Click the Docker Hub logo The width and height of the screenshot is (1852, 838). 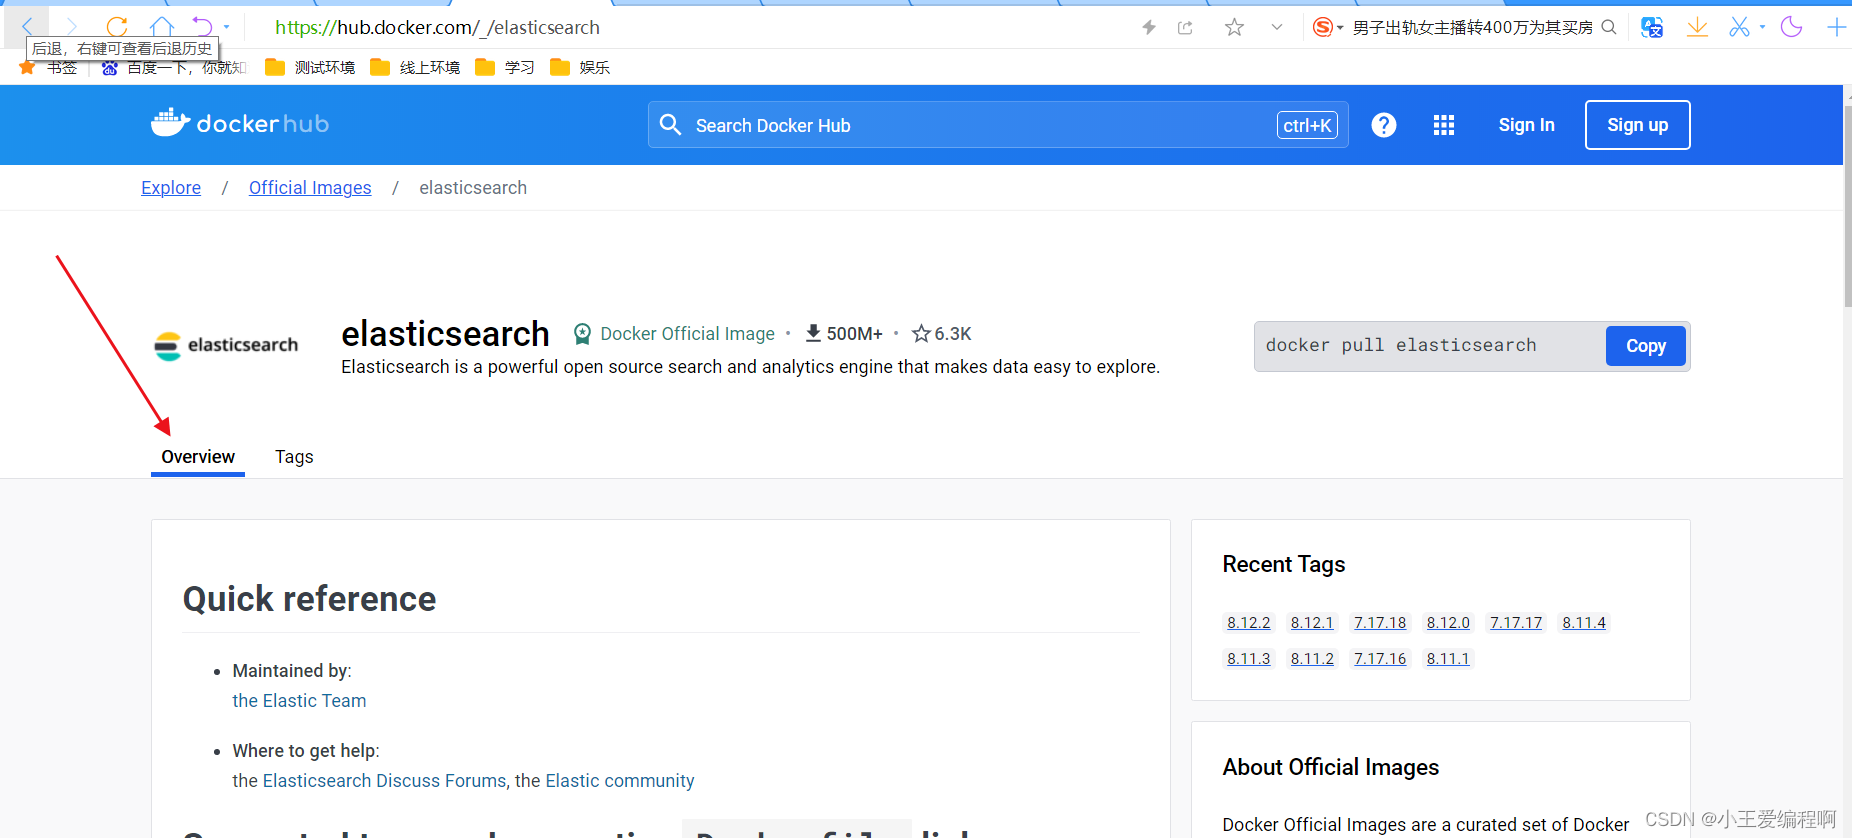pyautogui.click(x=240, y=123)
